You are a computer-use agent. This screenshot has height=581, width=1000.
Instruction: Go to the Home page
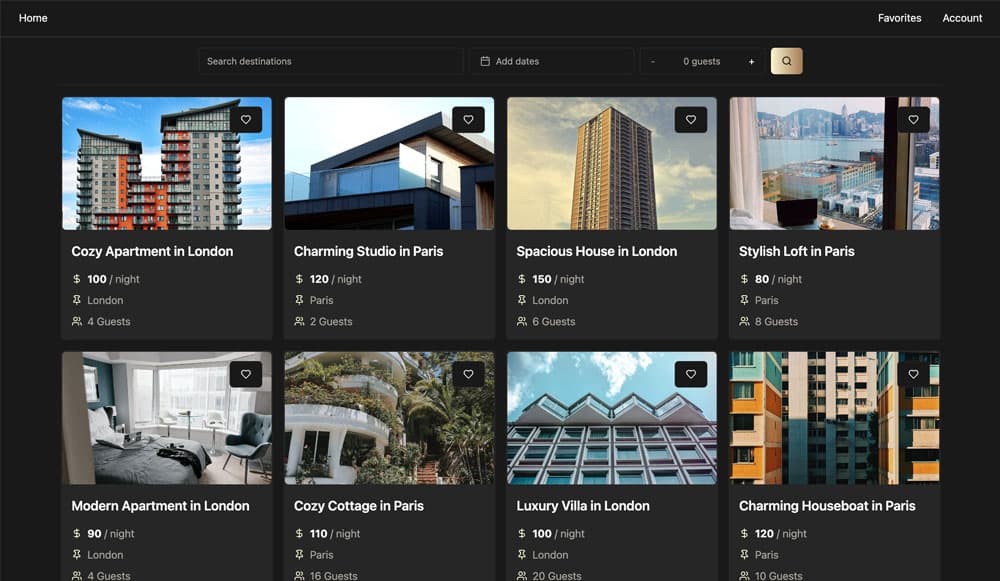(x=33, y=18)
